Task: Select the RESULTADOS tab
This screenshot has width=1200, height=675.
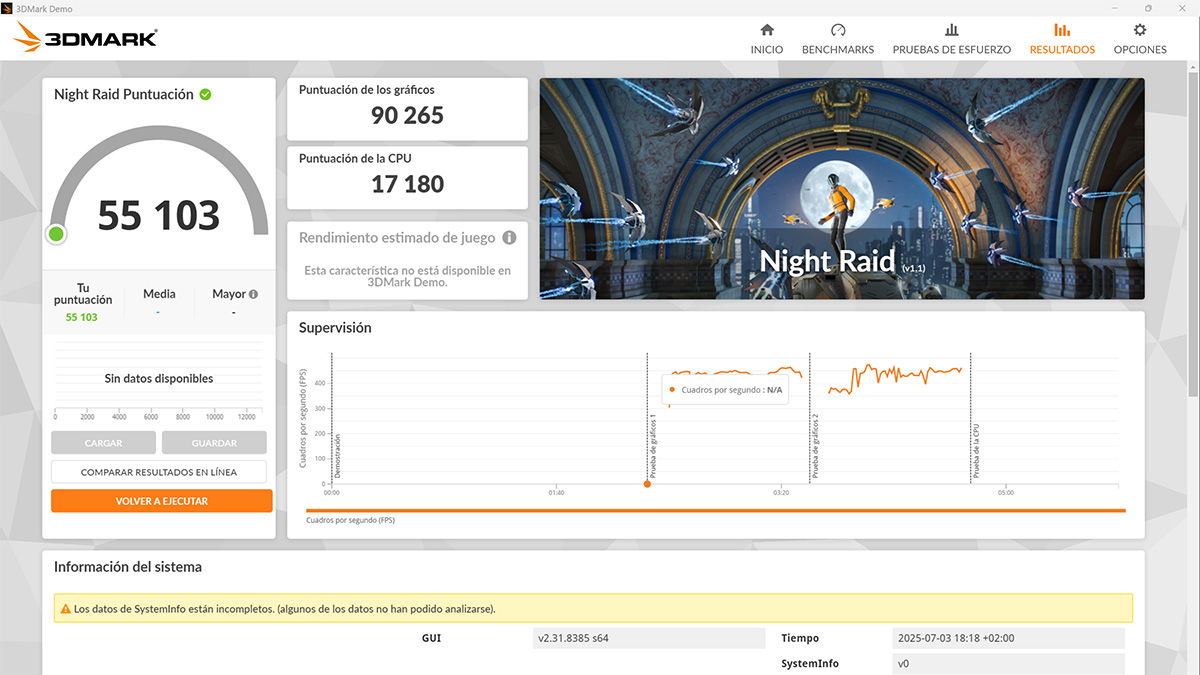Action: pyautogui.click(x=1062, y=39)
